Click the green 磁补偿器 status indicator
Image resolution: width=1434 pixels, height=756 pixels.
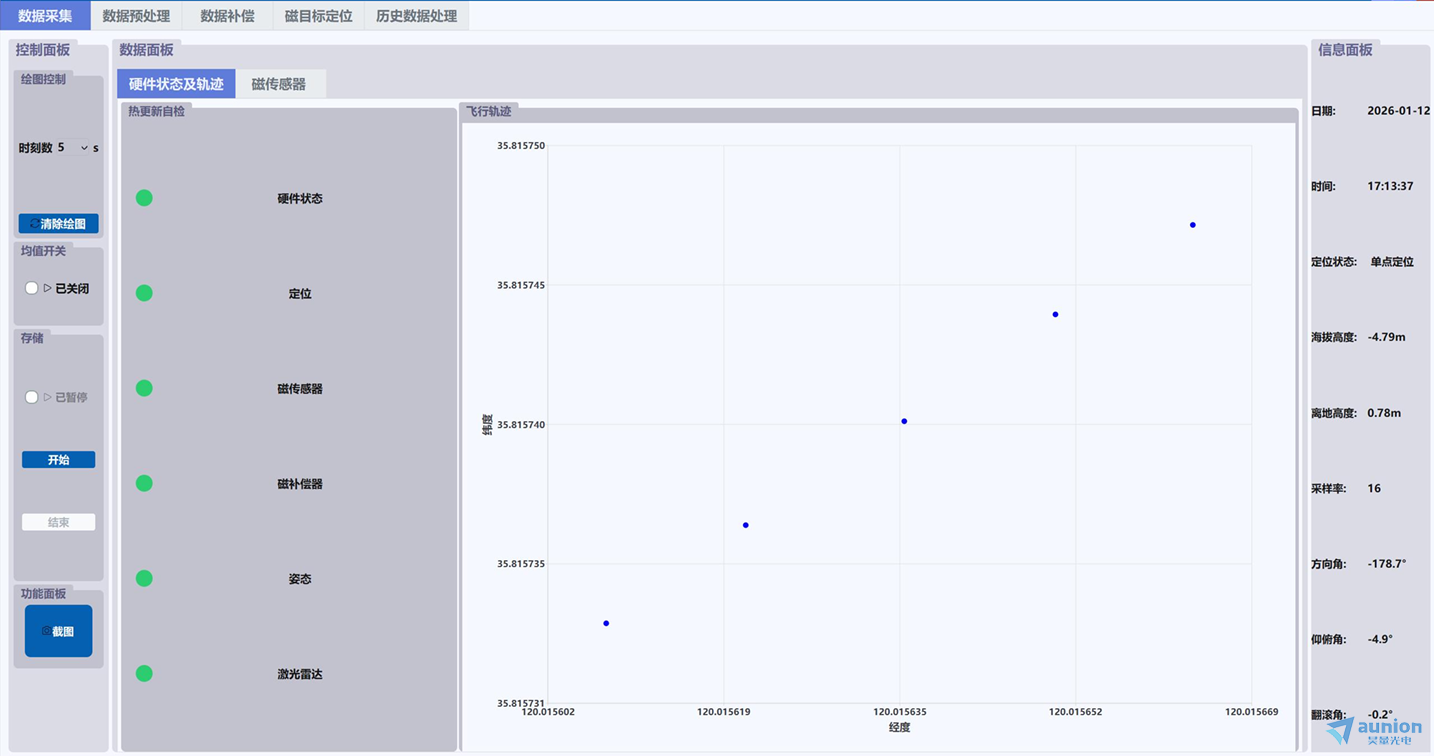144,483
